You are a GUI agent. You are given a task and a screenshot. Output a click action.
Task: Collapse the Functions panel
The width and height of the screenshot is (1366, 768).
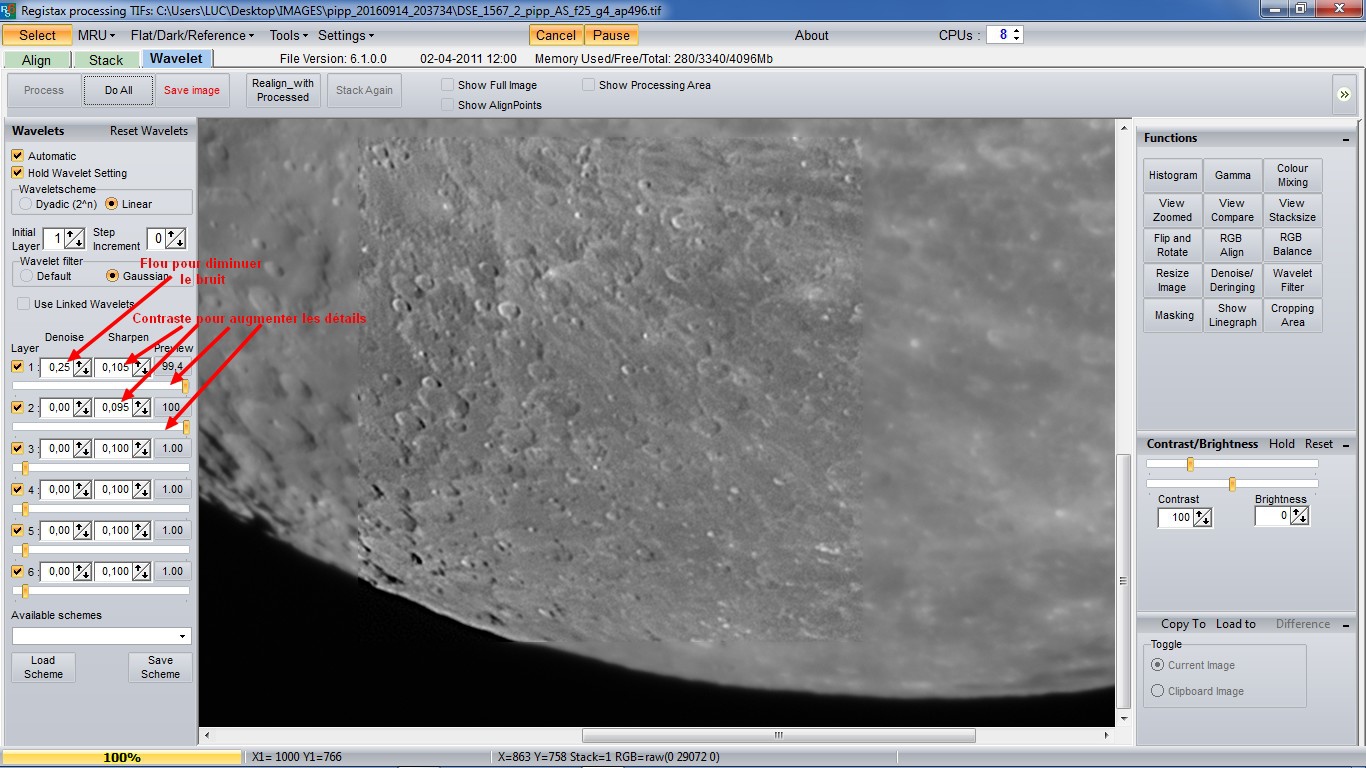coord(1346,139)
